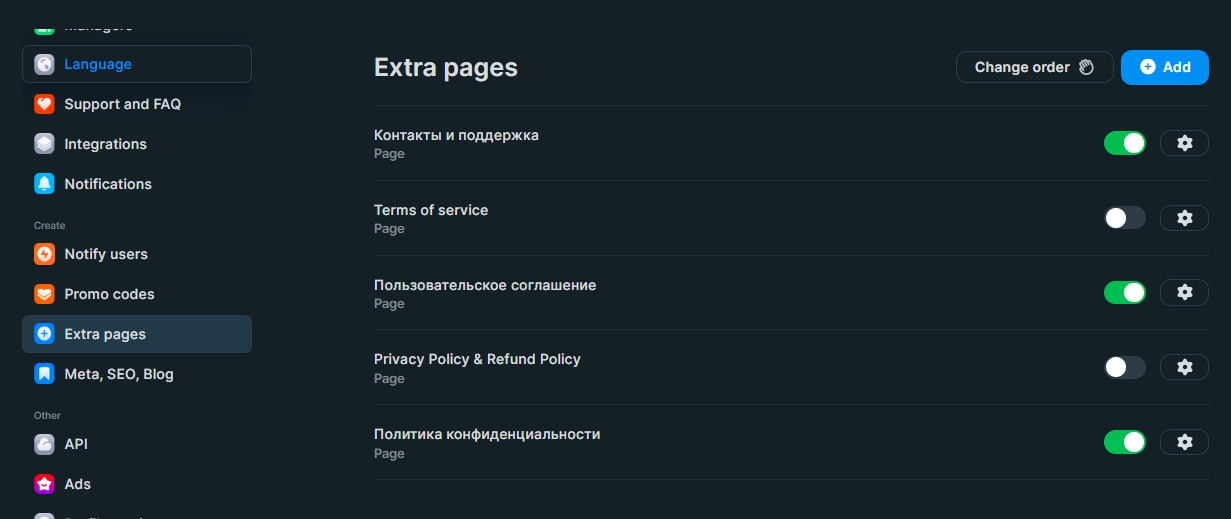
Task: Click the Ads star icon
Action: pos(44,484)
